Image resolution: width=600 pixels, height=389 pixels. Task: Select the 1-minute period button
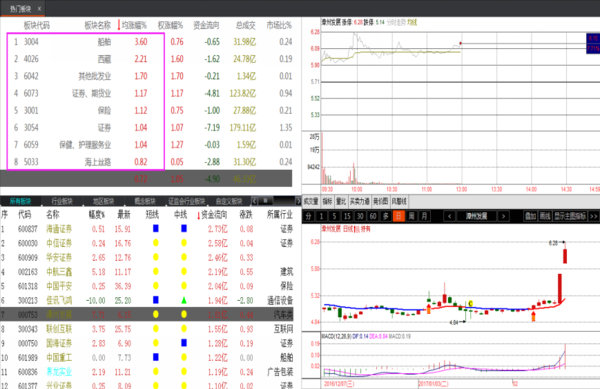click(321, 216)
